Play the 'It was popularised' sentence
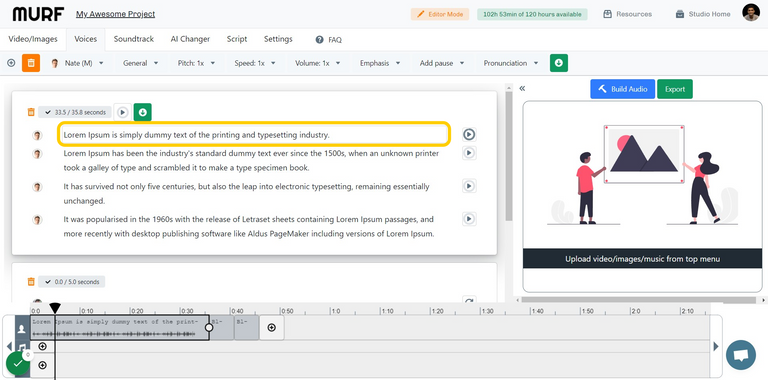768x380 pixels. coord(469,219)
